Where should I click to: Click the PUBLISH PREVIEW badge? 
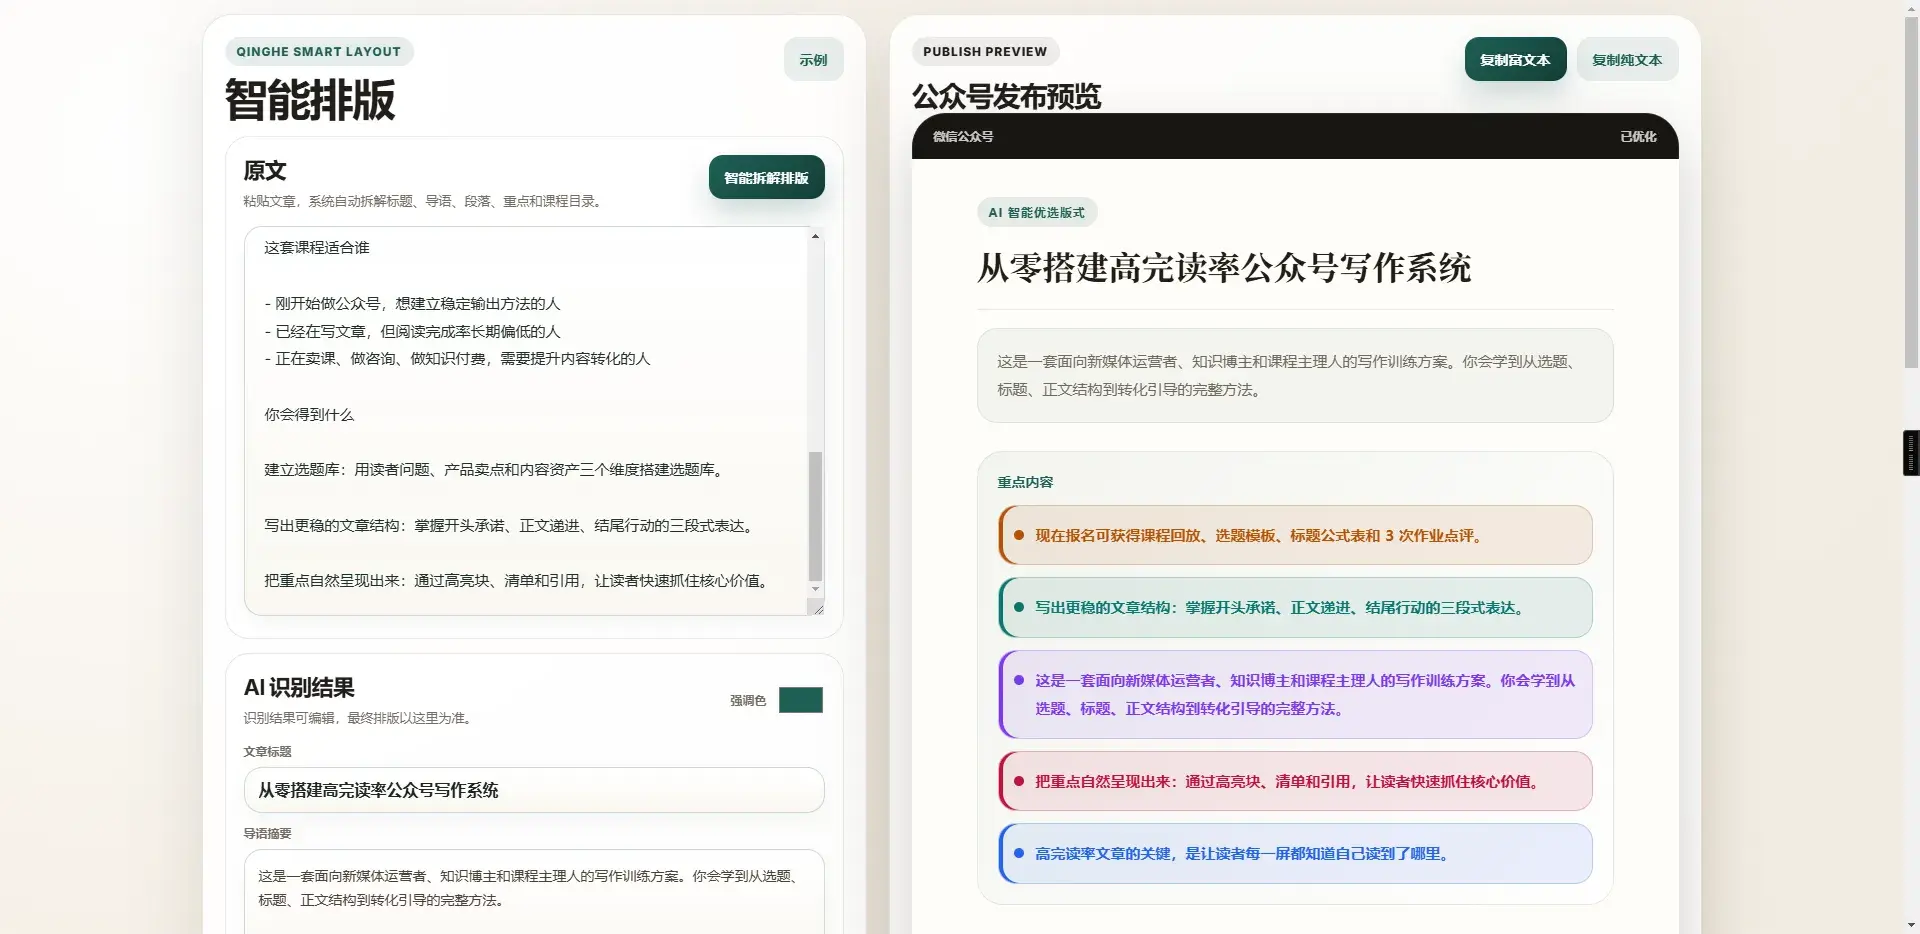[x=984, y=52]
